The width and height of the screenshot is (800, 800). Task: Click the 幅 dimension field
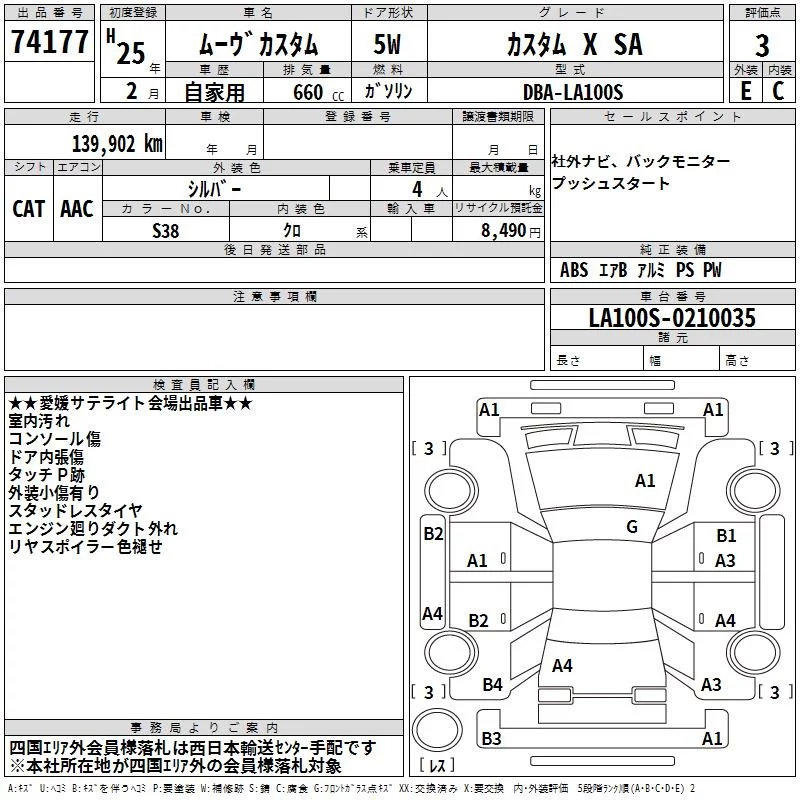click(682, 360)
